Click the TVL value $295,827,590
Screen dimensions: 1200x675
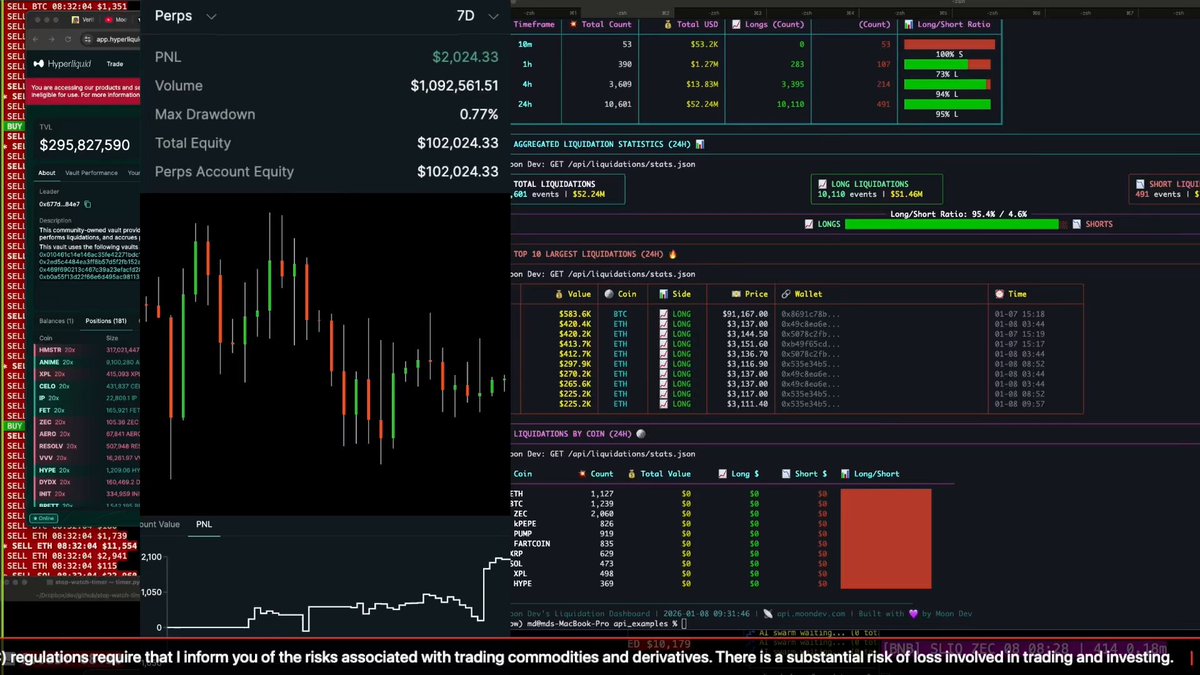click(x=85, y=145)
